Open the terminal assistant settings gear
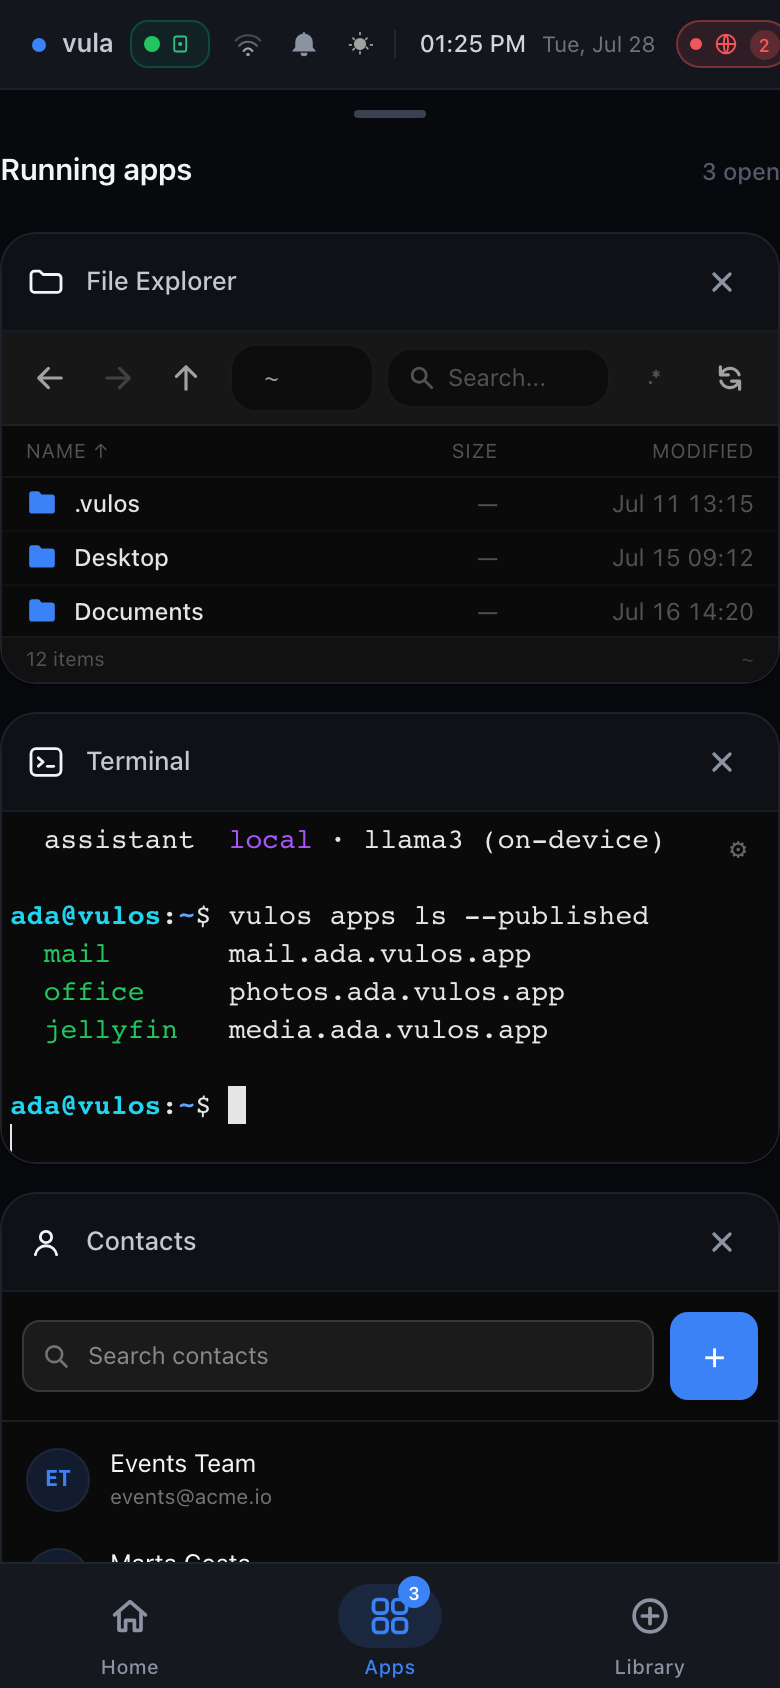This screenshot has height=1688, width=780. (738, 849)
